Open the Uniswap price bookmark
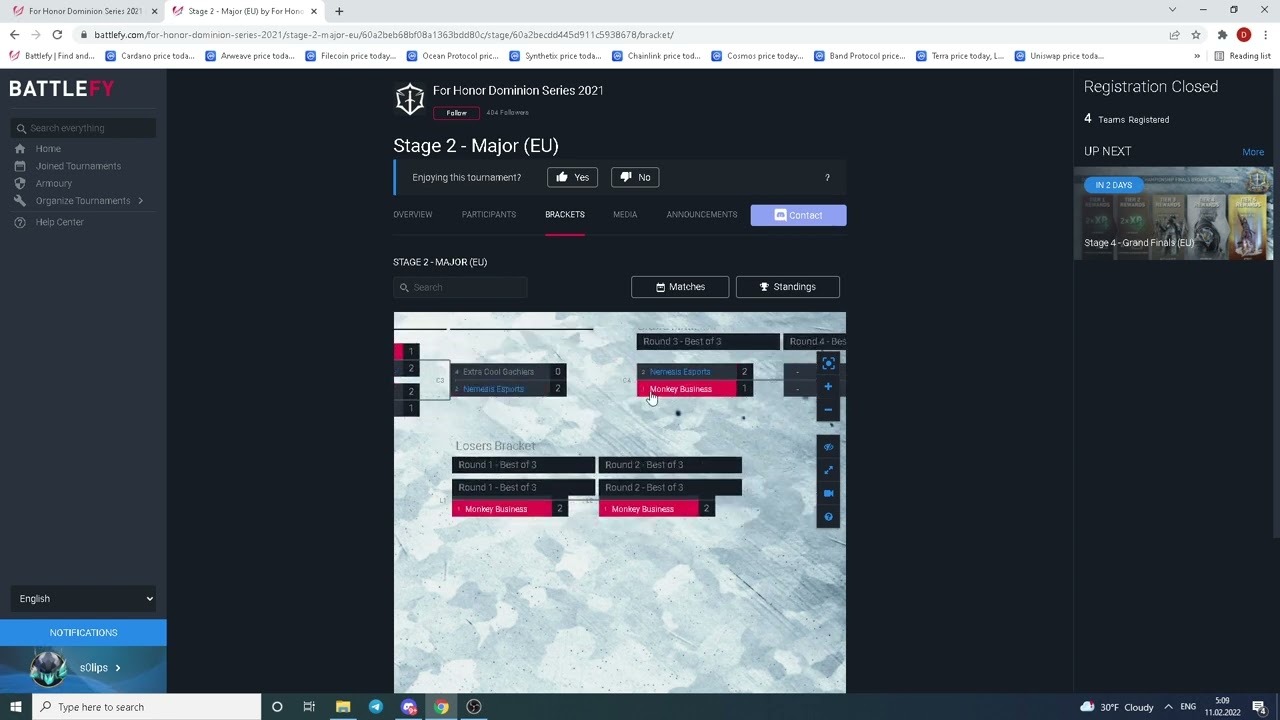 pyautogui.click(x=1060, y=56)
